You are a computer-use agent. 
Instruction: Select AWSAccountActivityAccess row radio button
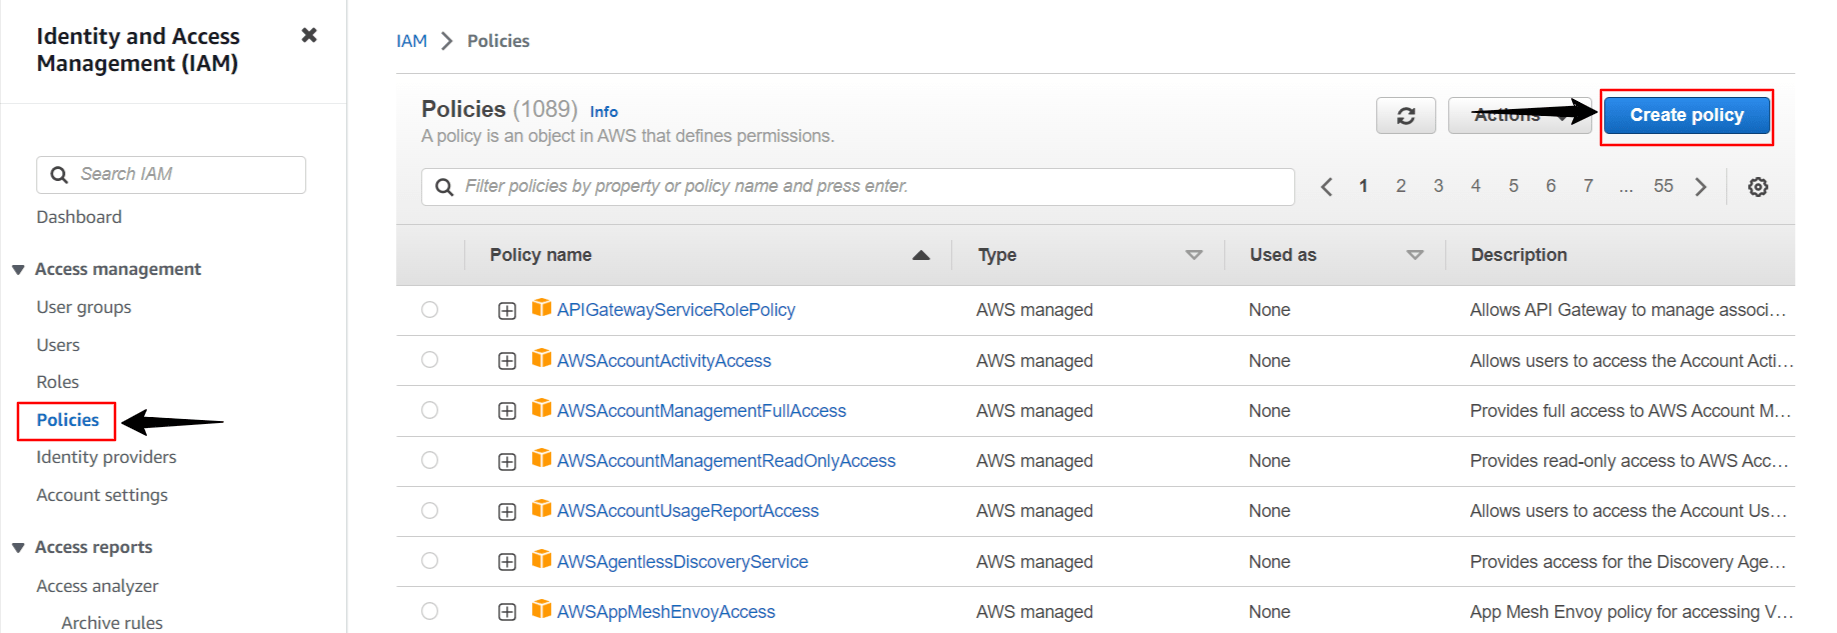tap(430, 360)
